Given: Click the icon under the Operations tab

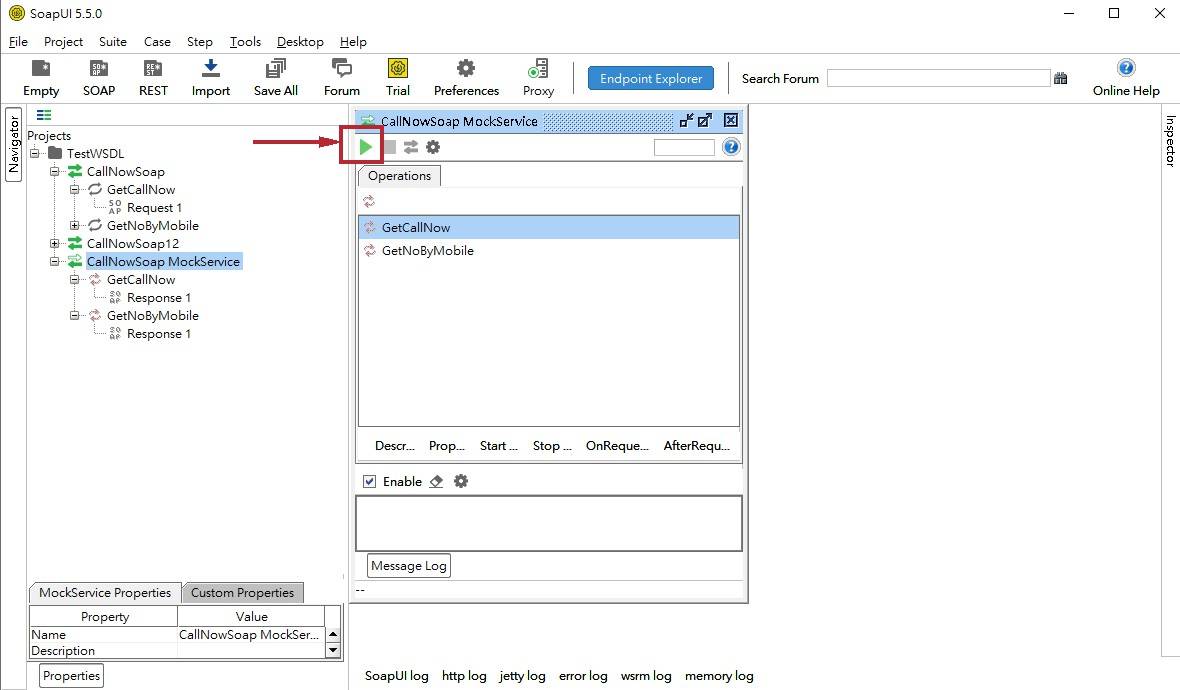Looking at the screenshot, I should pyautogui.click(x=369, y=201).
